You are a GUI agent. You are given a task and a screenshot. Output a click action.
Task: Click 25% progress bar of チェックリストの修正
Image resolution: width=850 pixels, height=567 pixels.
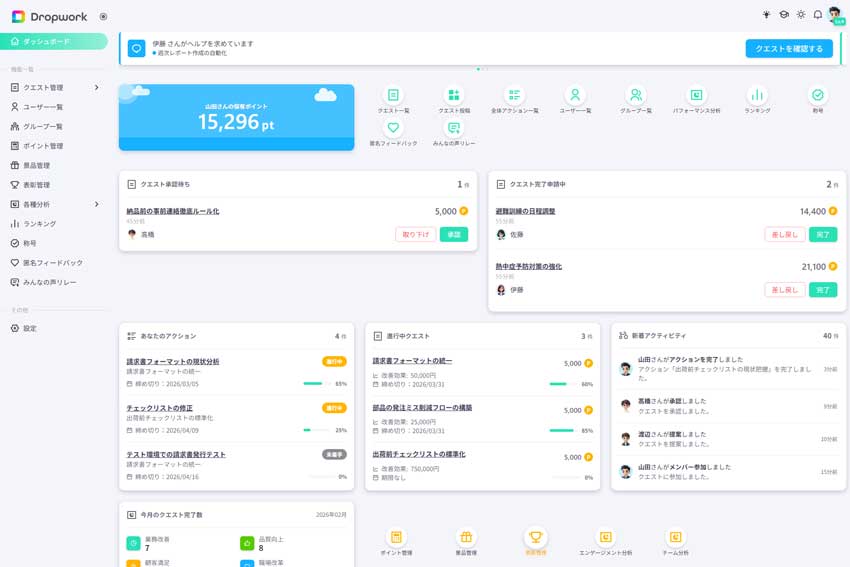click(317, 430)
